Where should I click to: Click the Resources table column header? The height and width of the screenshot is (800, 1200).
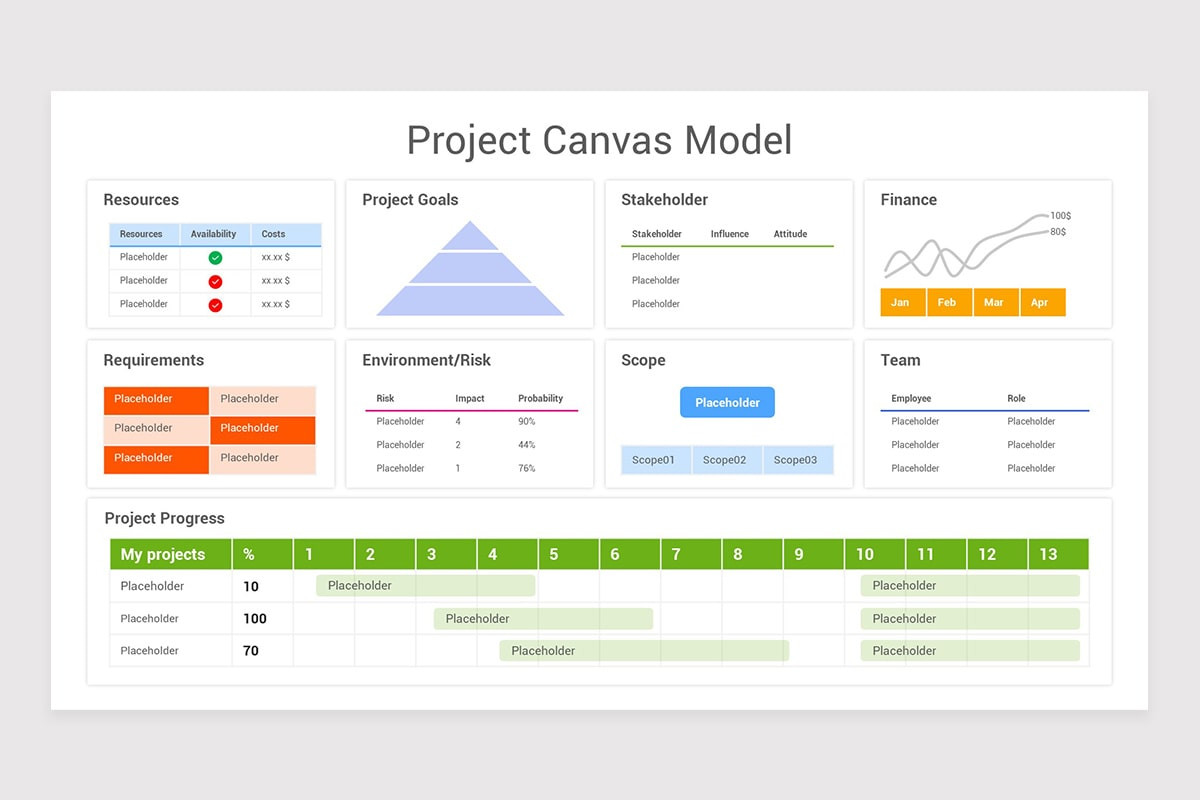tap(143, 234)
